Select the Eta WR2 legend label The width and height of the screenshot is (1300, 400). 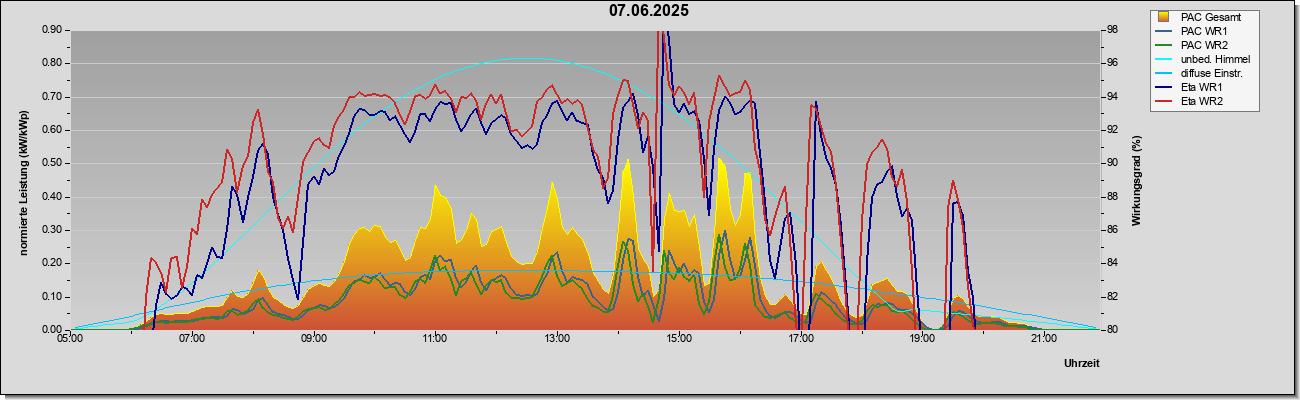(x=1202, y=101)
